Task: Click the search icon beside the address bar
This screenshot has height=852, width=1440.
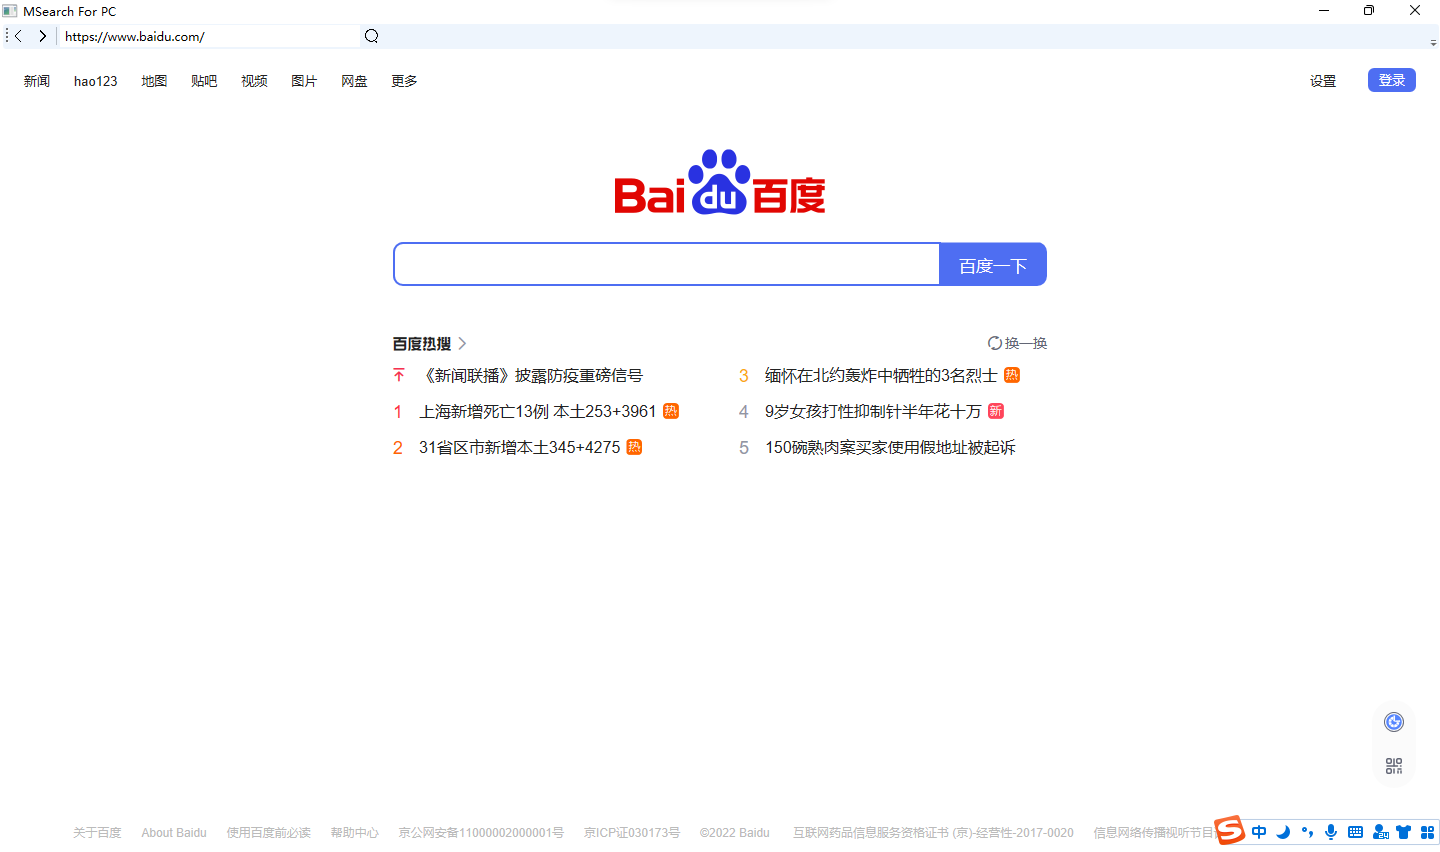Action: pyautogui.click(x=371, y=36)
